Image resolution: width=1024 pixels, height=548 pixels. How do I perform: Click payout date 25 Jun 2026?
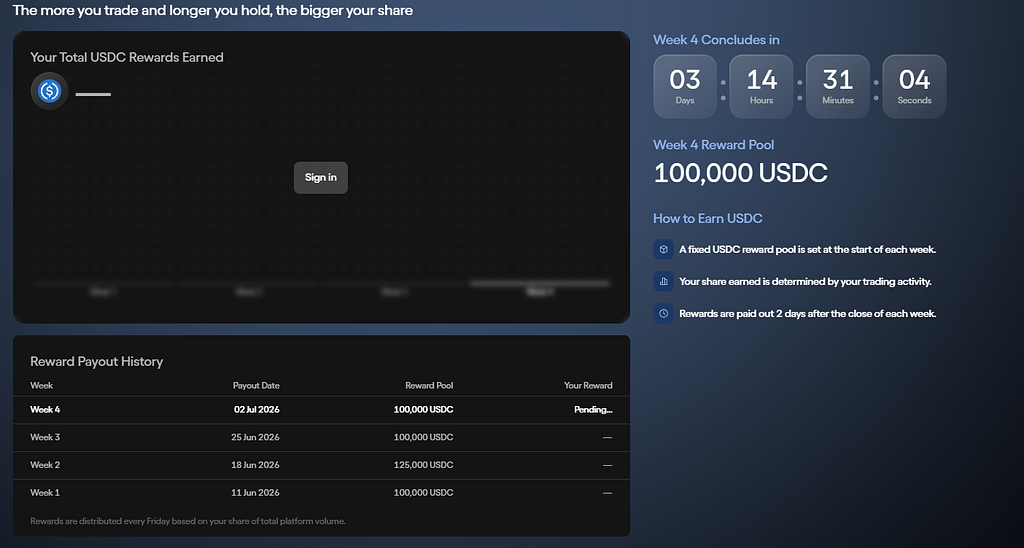point(255,437)
